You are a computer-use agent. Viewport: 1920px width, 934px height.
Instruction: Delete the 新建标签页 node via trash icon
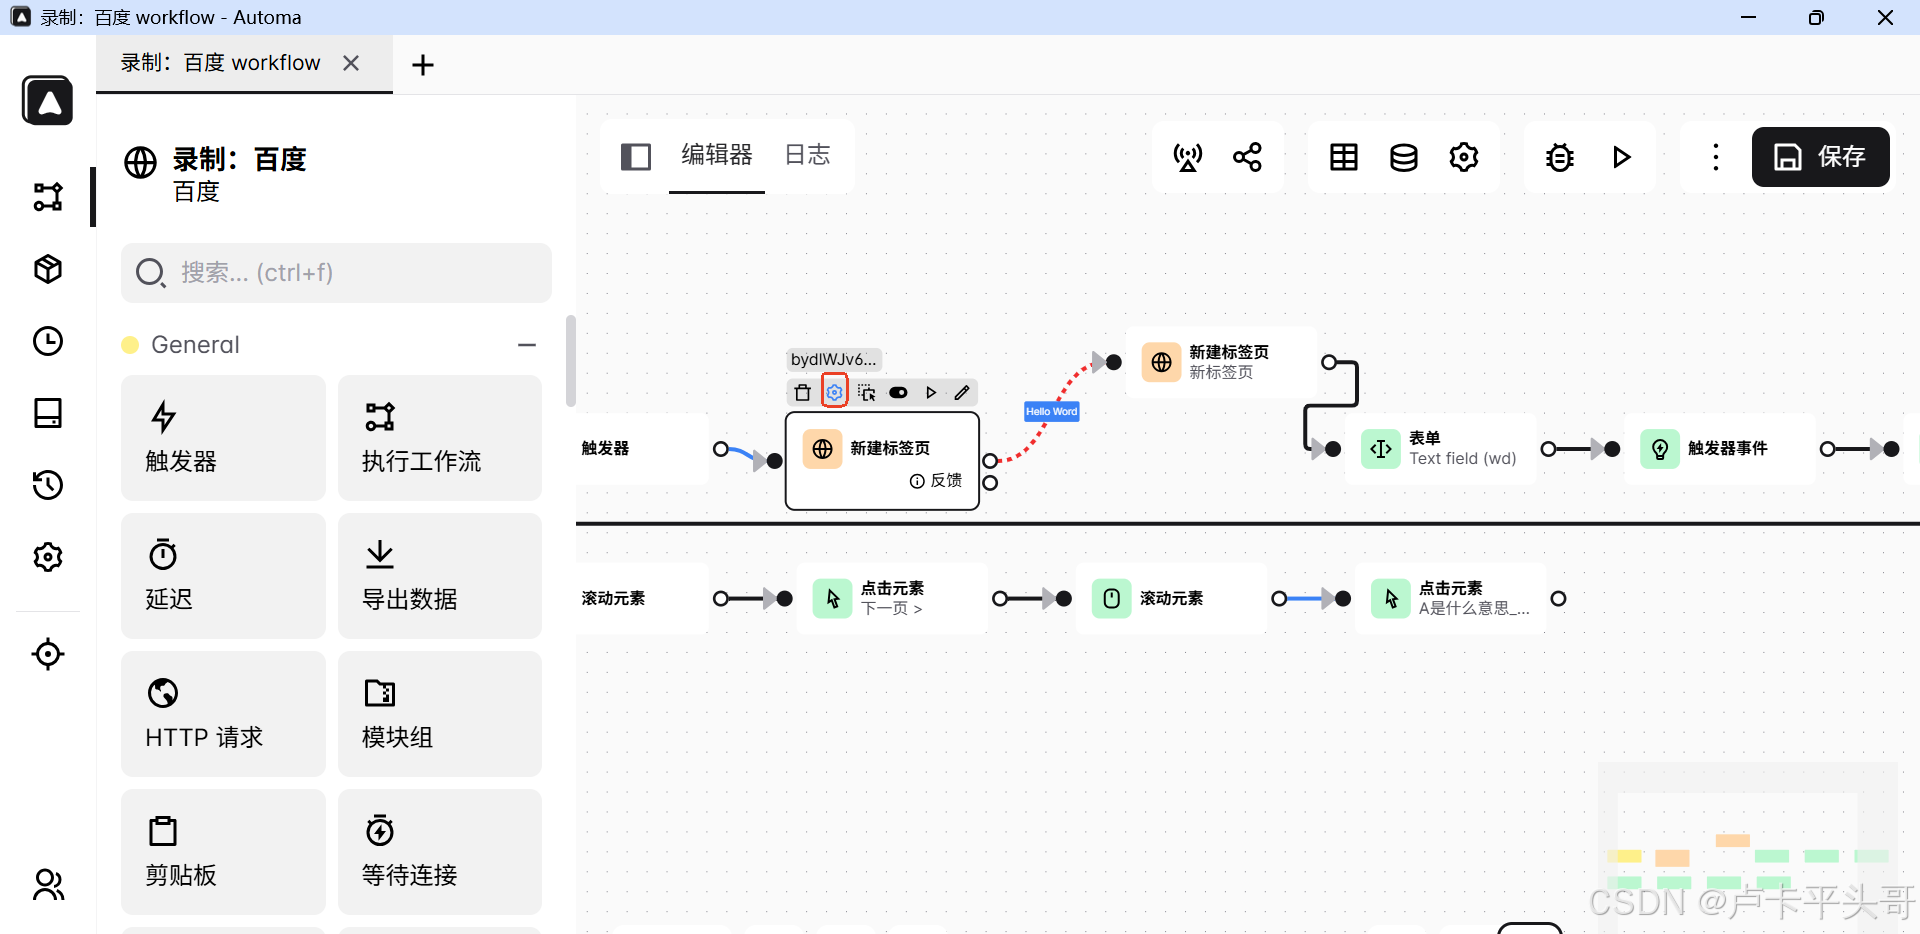(803, 392)
